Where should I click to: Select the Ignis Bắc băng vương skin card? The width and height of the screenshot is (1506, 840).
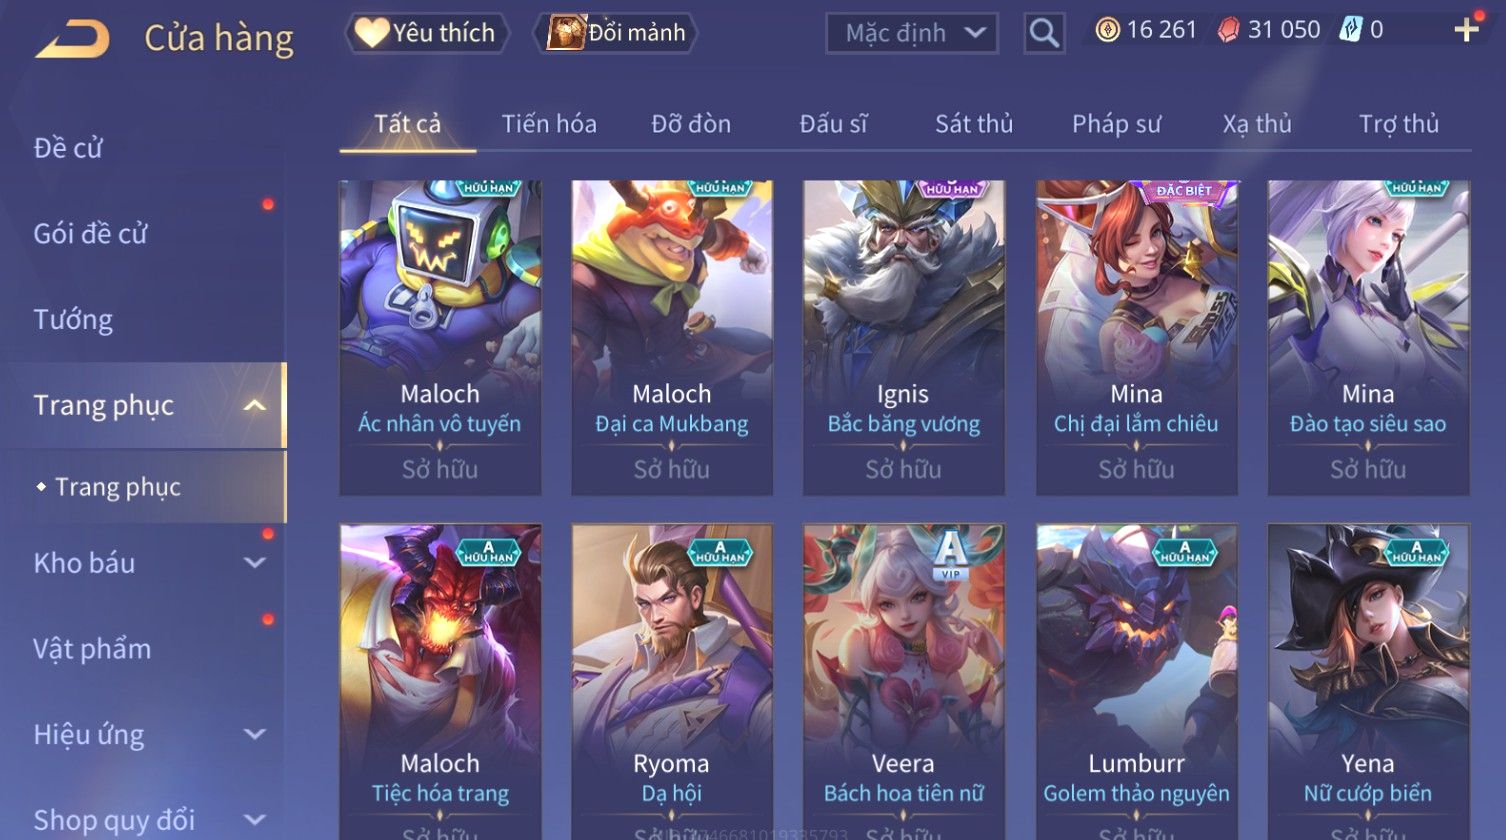pos(904,338)
